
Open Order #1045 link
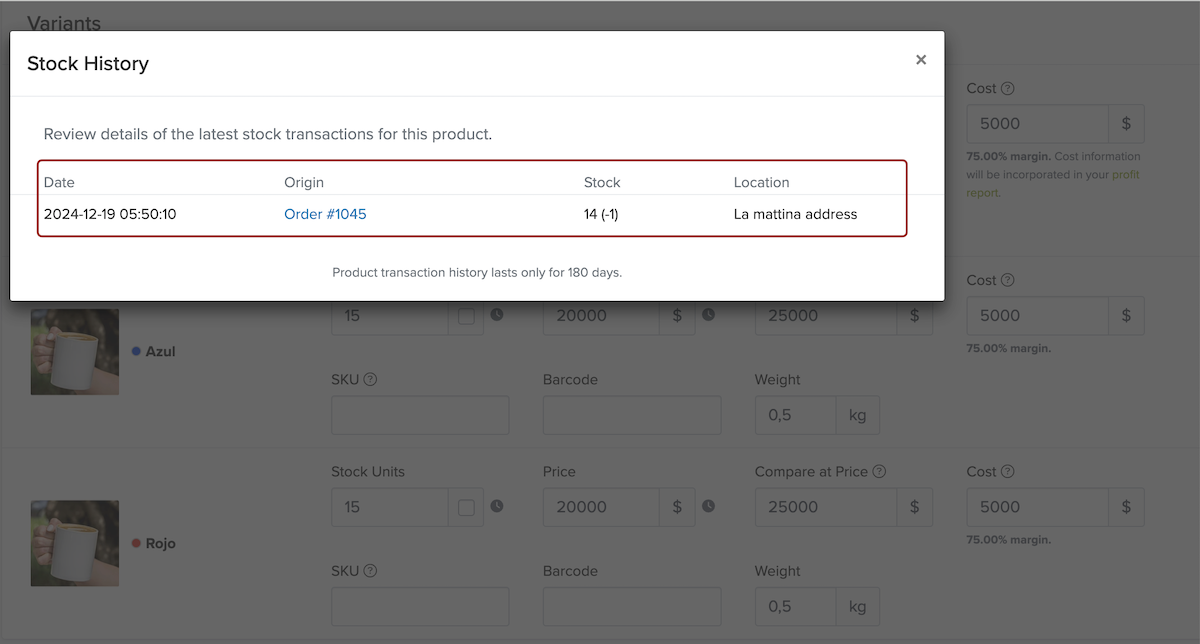(325, 214)
